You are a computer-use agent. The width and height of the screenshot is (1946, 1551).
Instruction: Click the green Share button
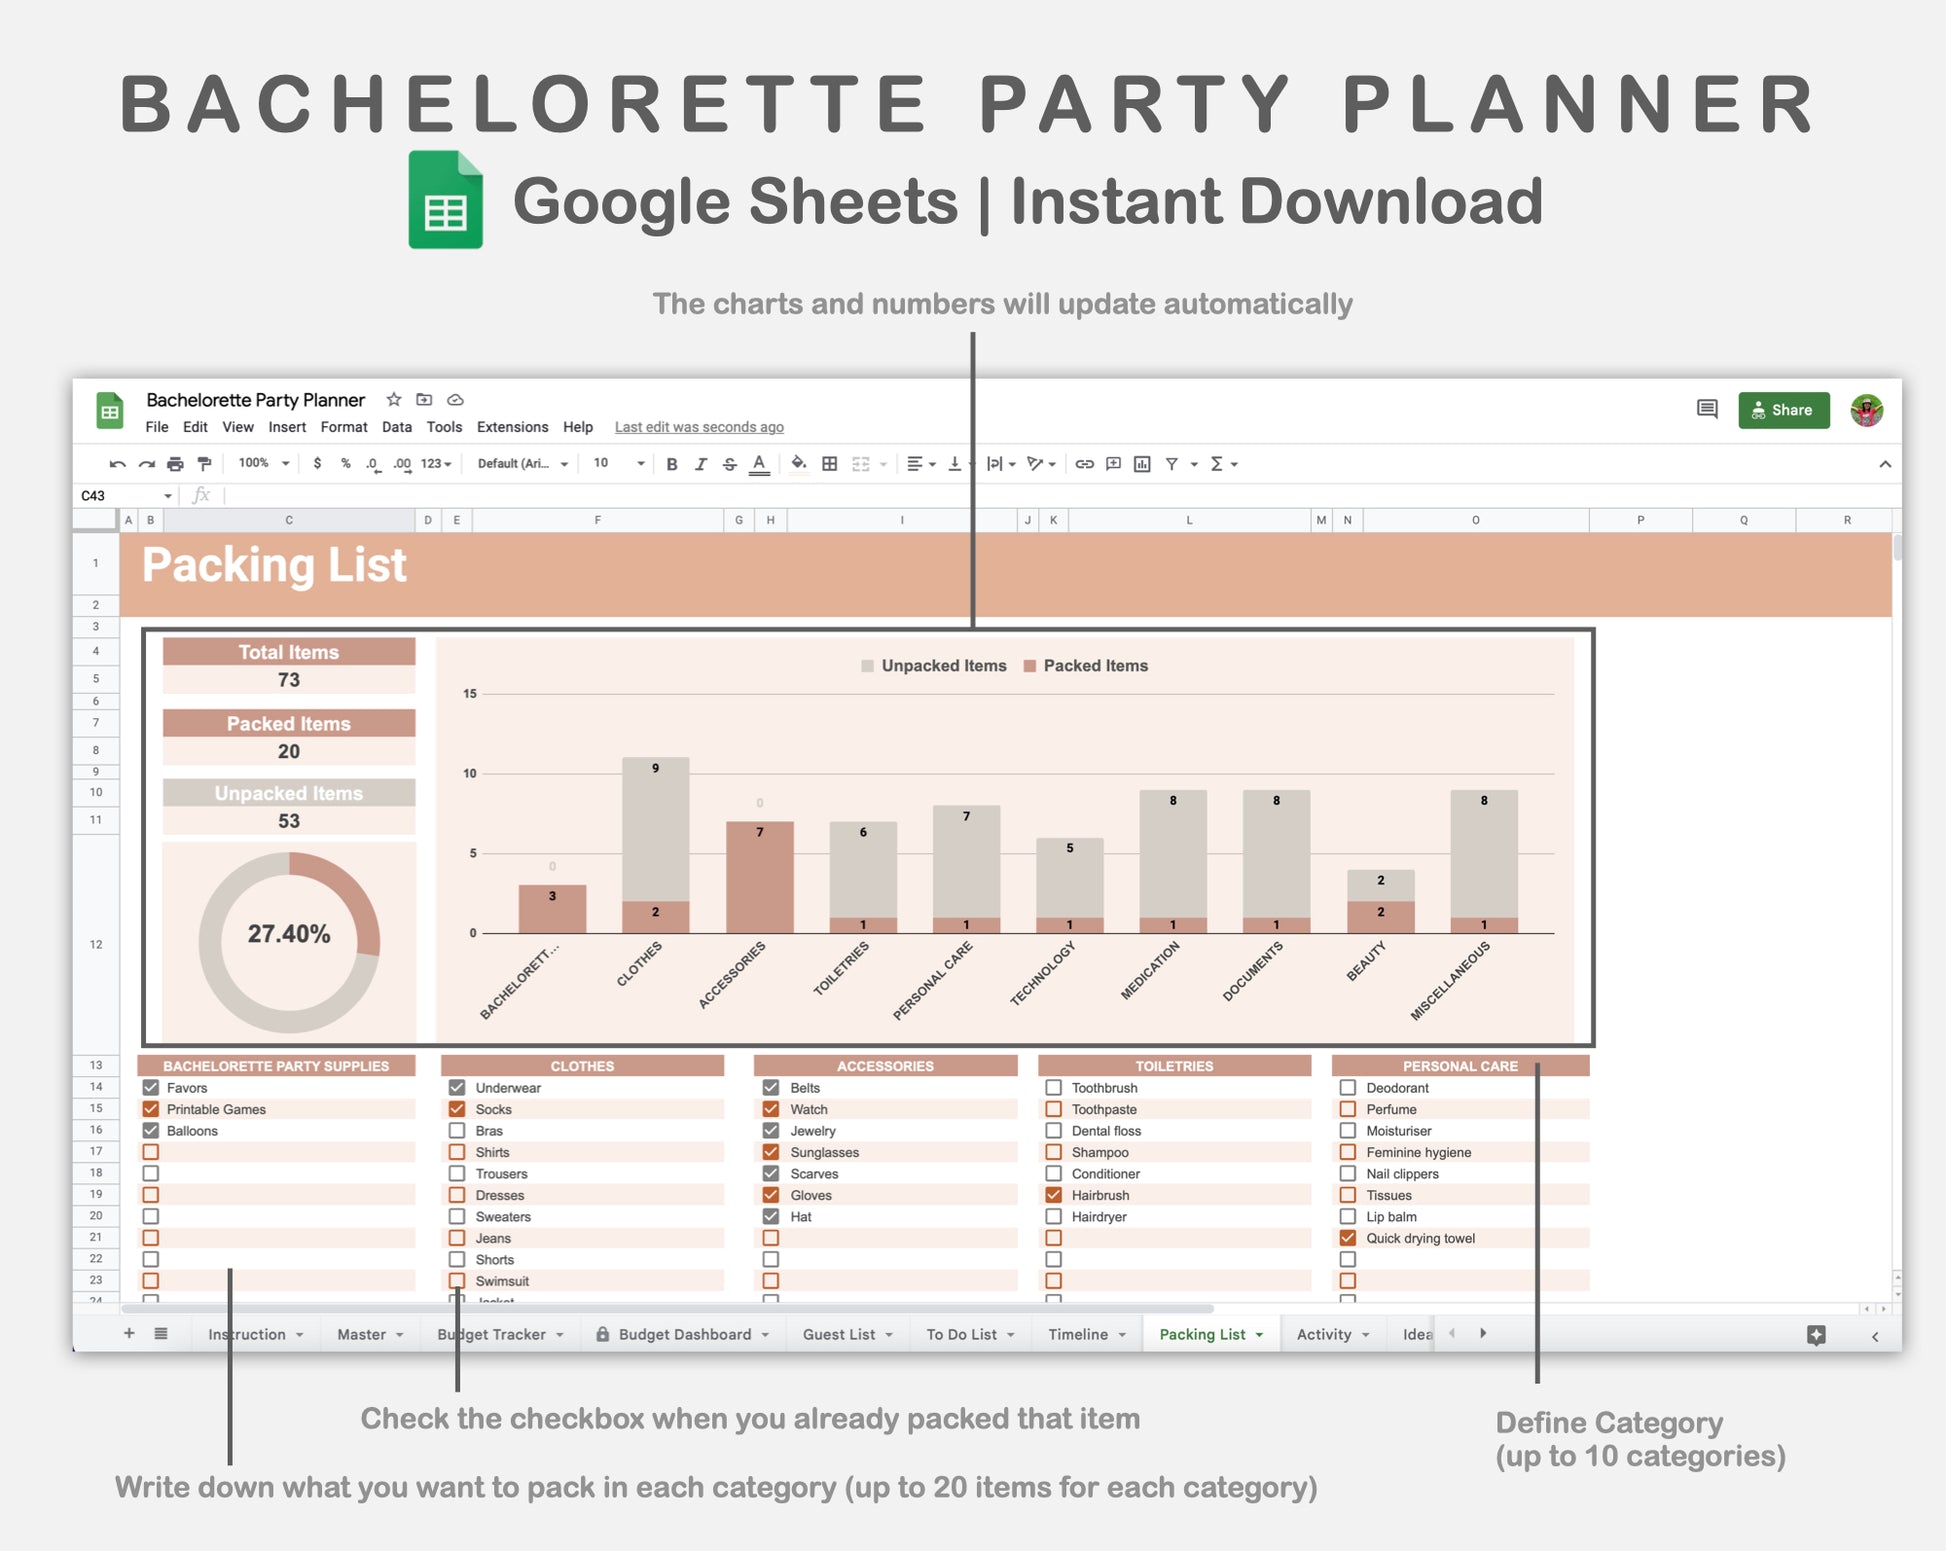point(1783,410)
